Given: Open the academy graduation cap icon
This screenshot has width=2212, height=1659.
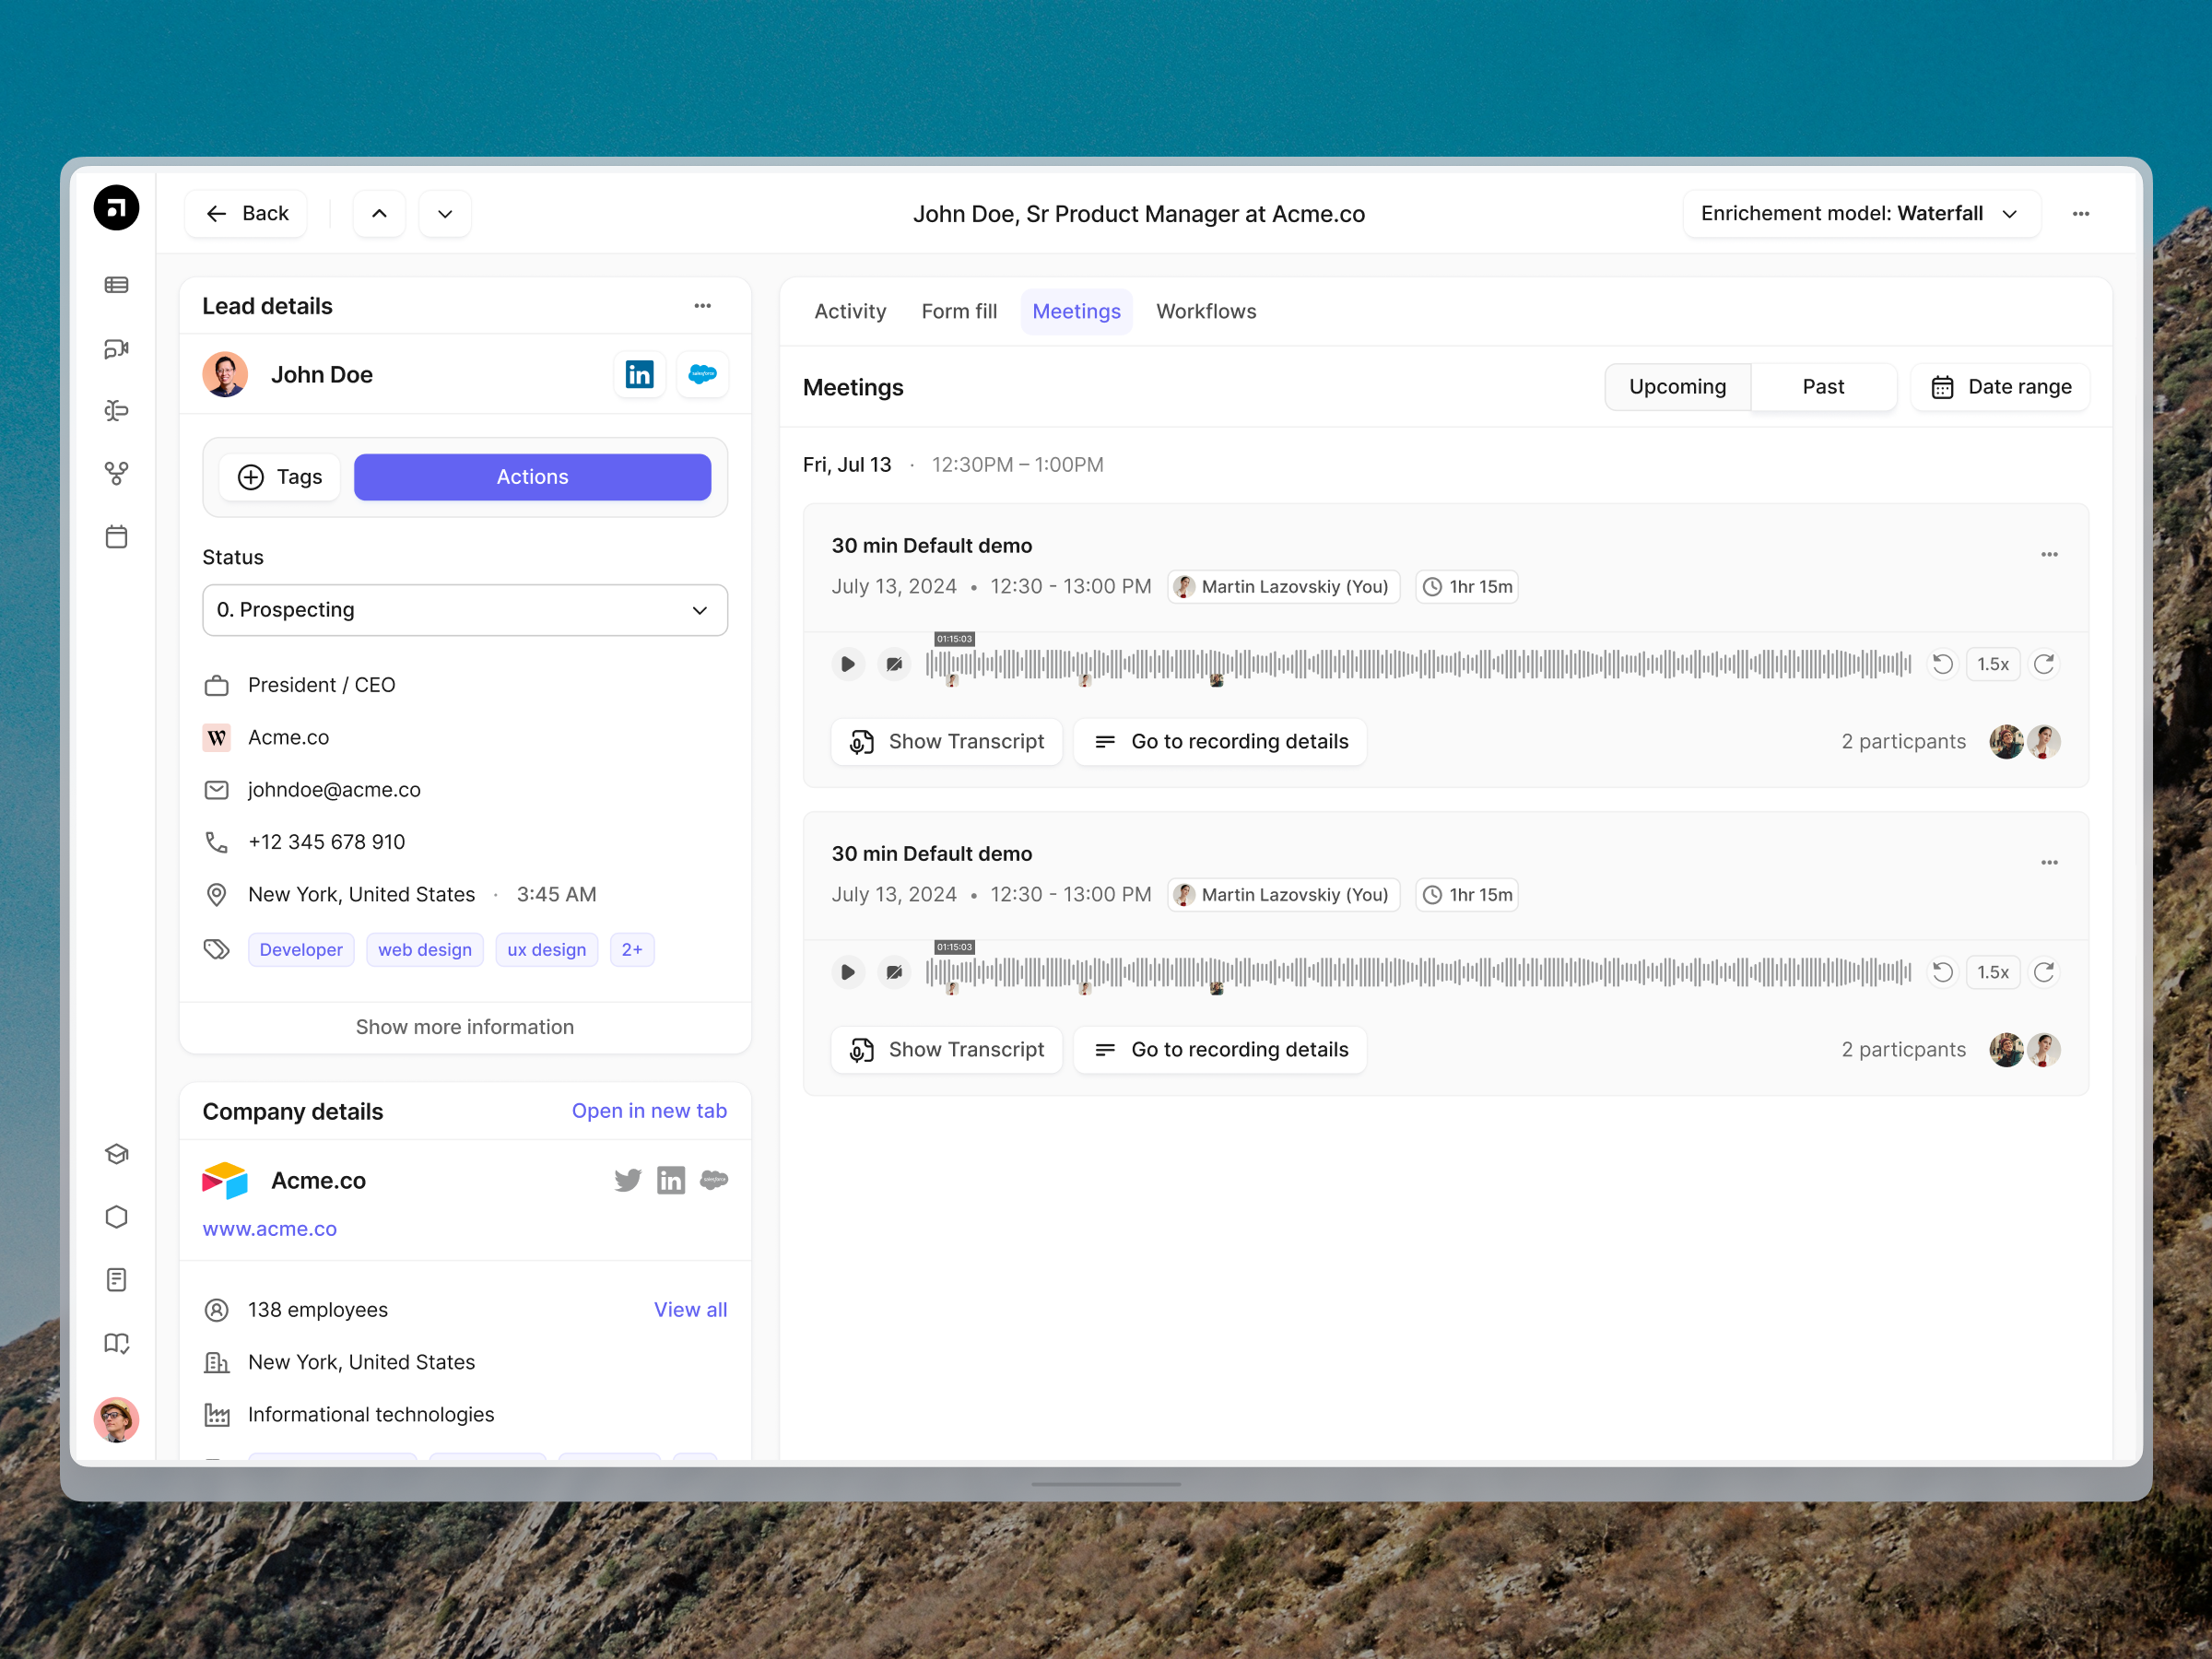Looking at the screenshot, I should 117,1153.
